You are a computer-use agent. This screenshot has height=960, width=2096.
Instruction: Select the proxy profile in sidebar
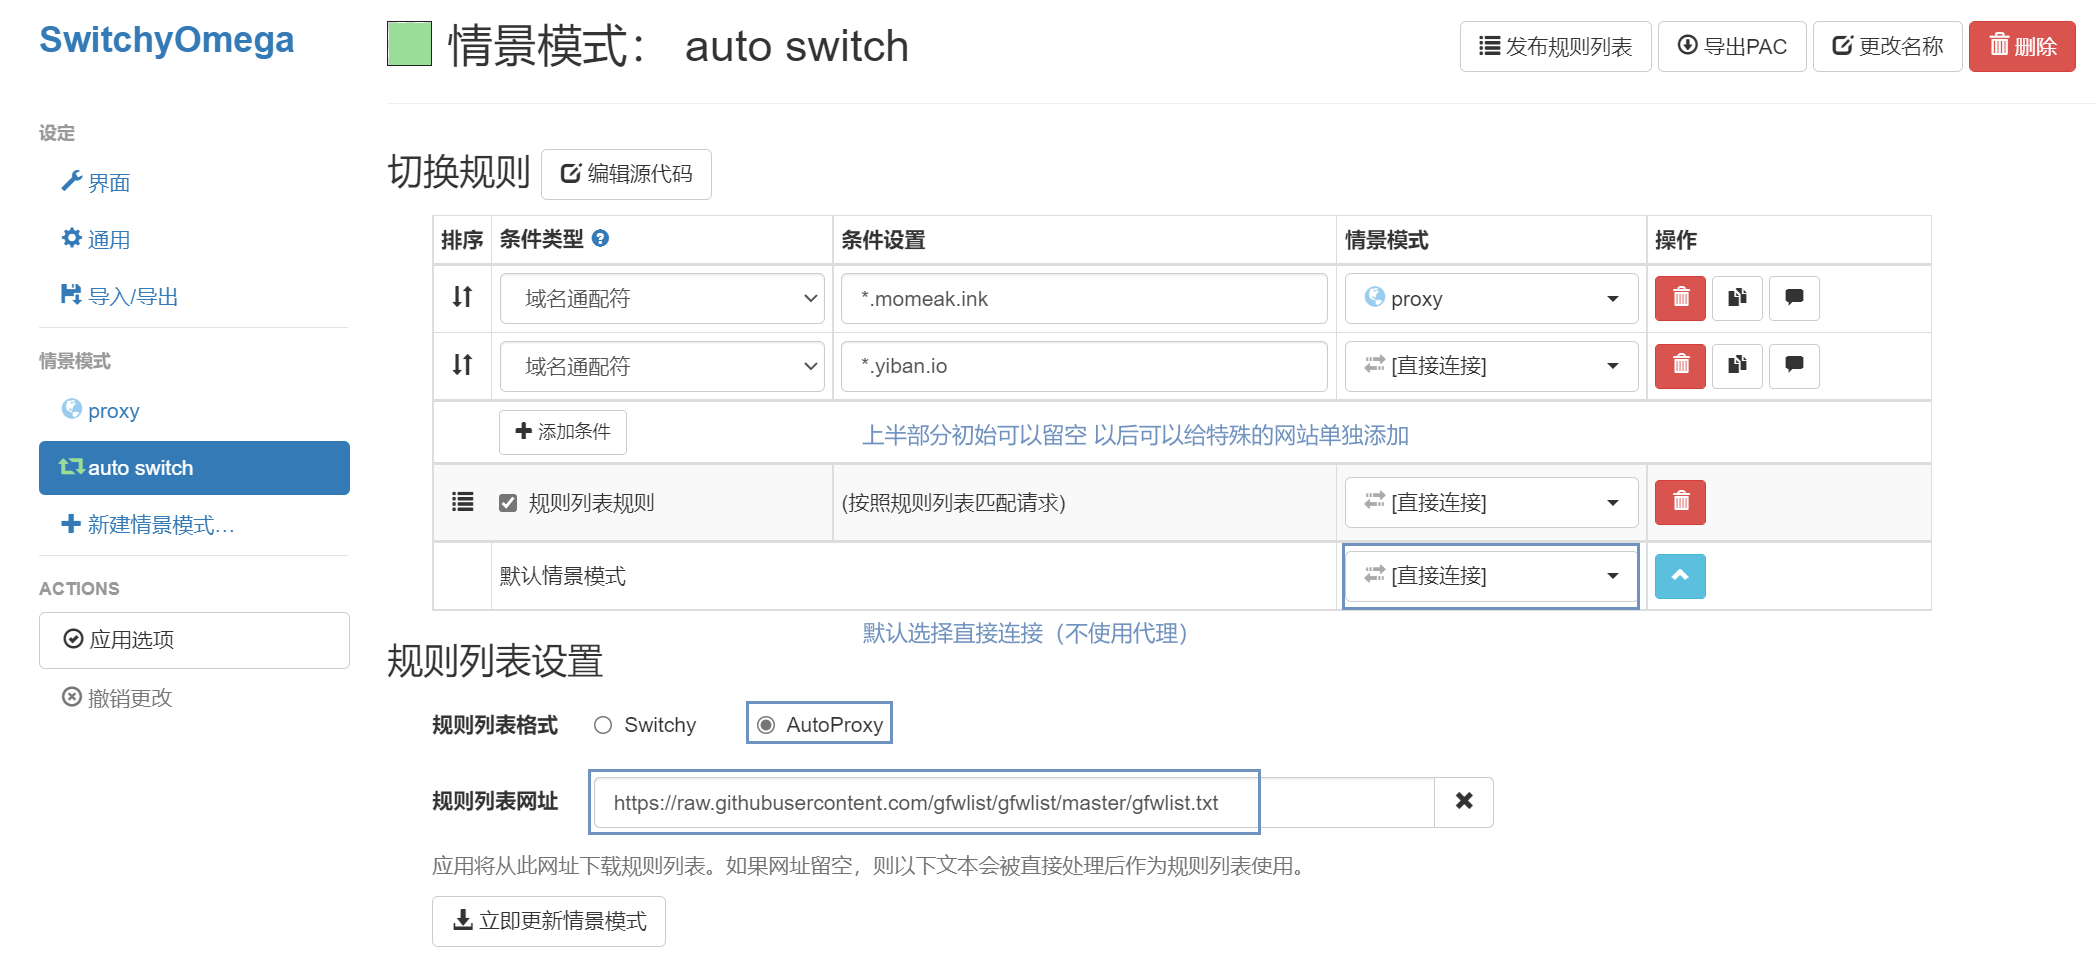[x=100, y=410]
